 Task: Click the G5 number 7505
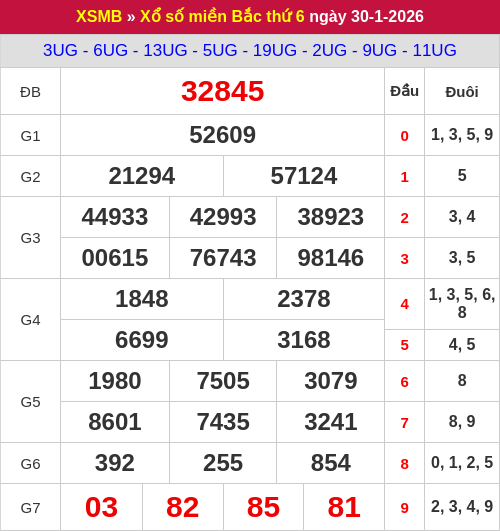coord(223,381)
